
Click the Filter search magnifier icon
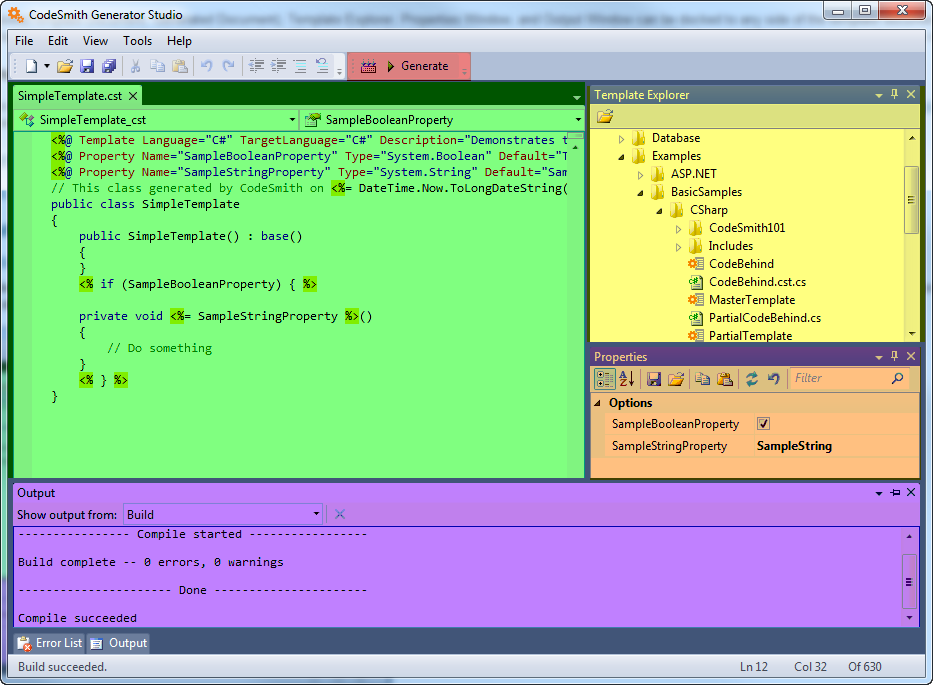[898, 378]
